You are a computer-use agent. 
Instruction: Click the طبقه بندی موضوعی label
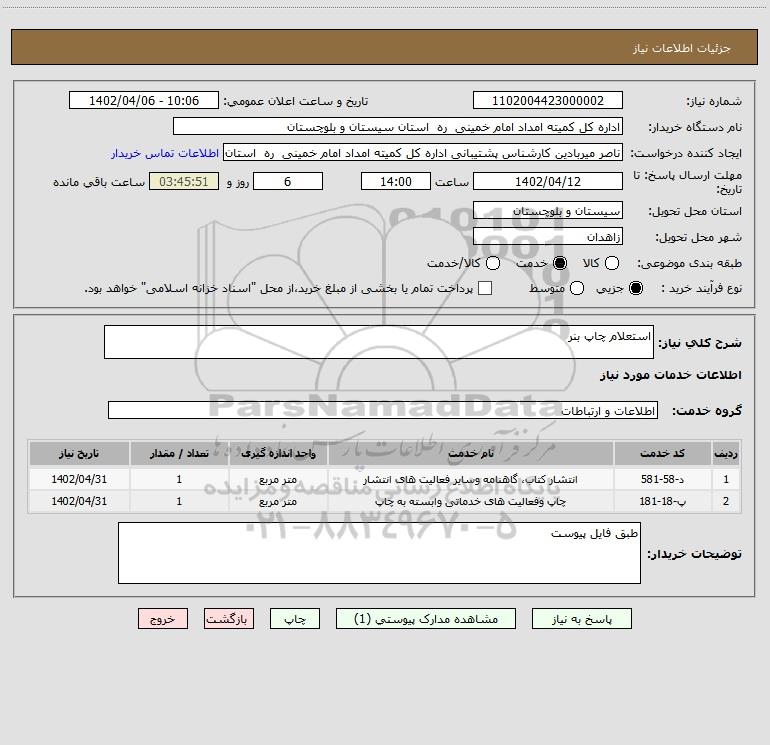tap(689, 263)
